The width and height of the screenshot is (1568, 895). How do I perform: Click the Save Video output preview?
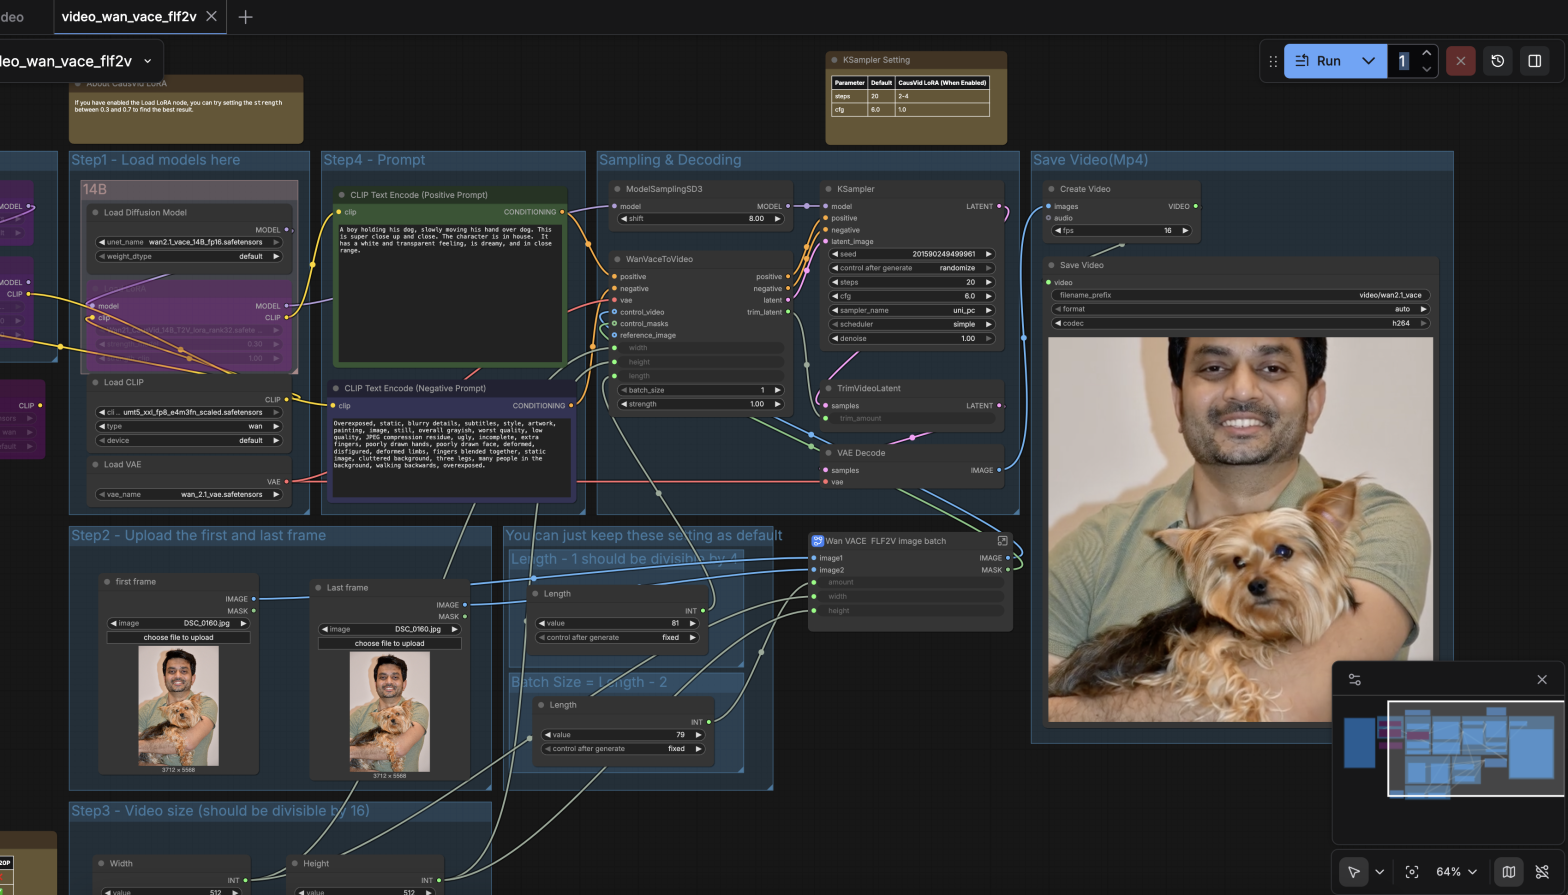[1240, 528]
